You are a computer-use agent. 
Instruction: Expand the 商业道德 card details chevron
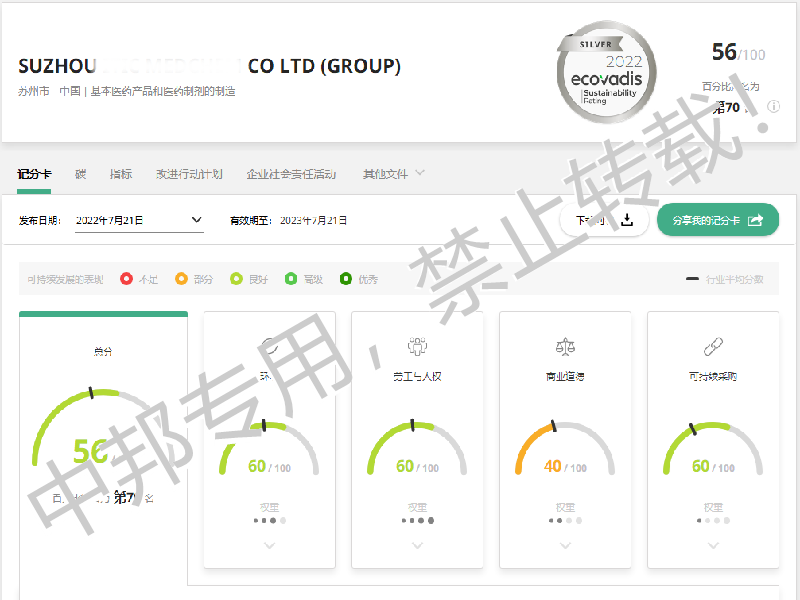click(x=565, y=545)
